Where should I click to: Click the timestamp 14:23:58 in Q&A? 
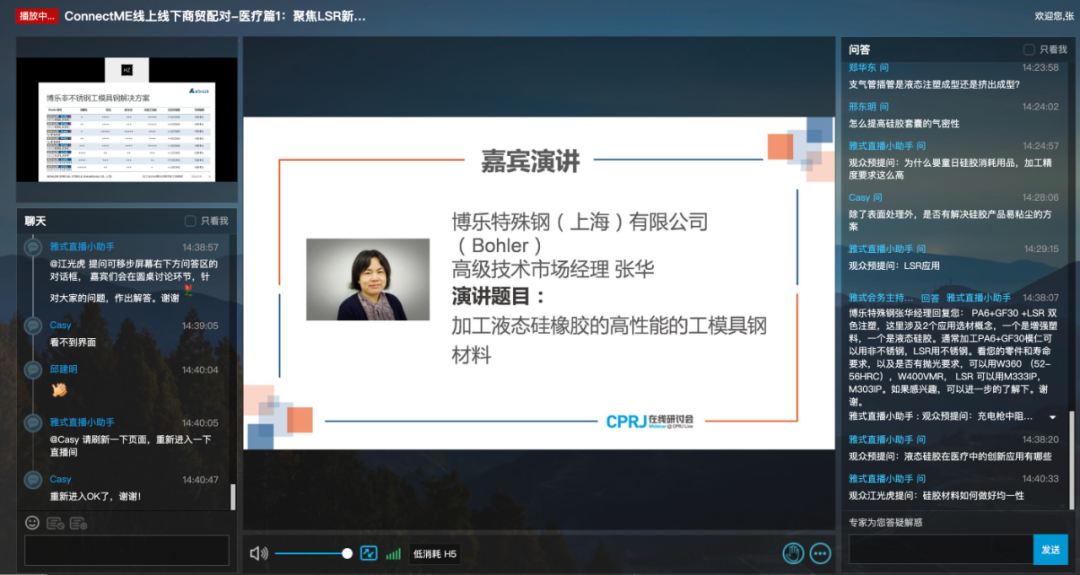coord(1040,67)
